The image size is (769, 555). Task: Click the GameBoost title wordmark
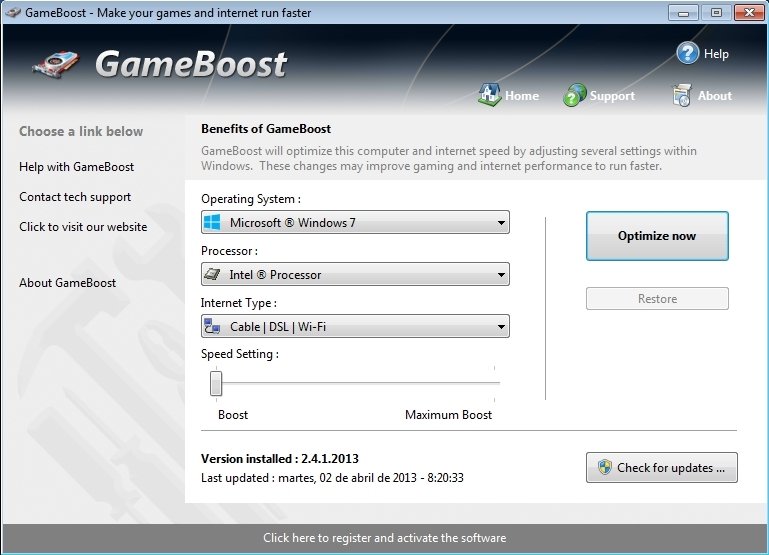pyautogui.click(x=191, y=65)
